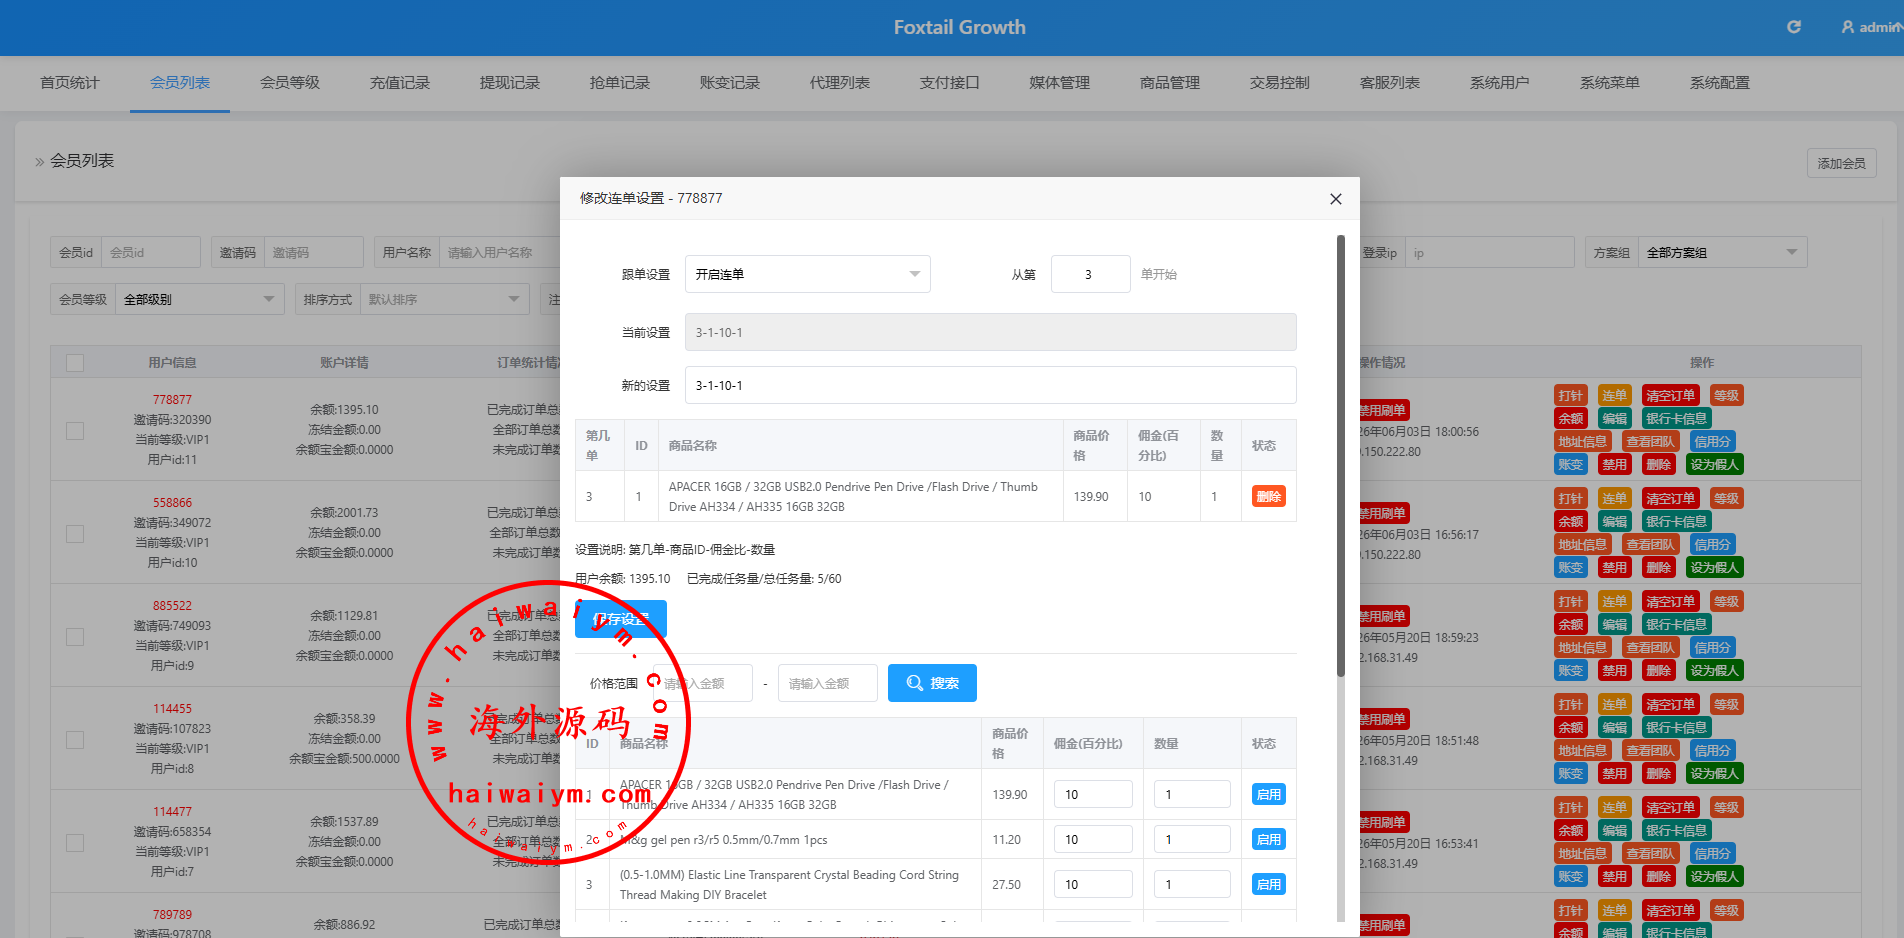This screenshot has height=938, width=1904.
Task: Click 编辑 for user 778877
Action: 1615,419
